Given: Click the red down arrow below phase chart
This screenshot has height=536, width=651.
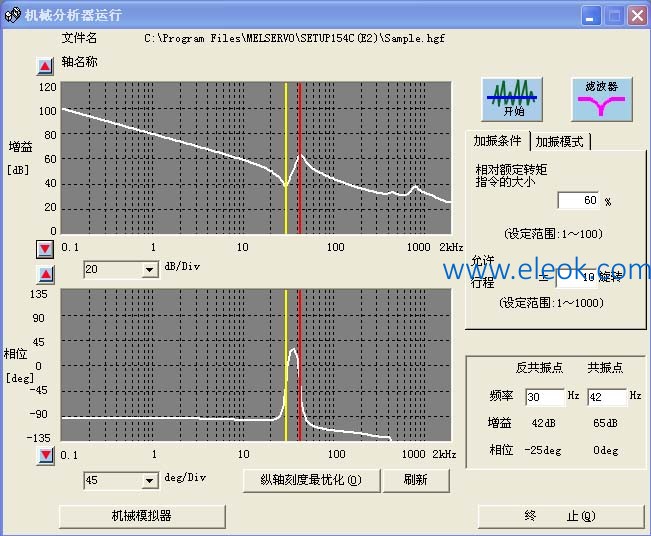Looking at the screenshot, I should click(45, 455).
